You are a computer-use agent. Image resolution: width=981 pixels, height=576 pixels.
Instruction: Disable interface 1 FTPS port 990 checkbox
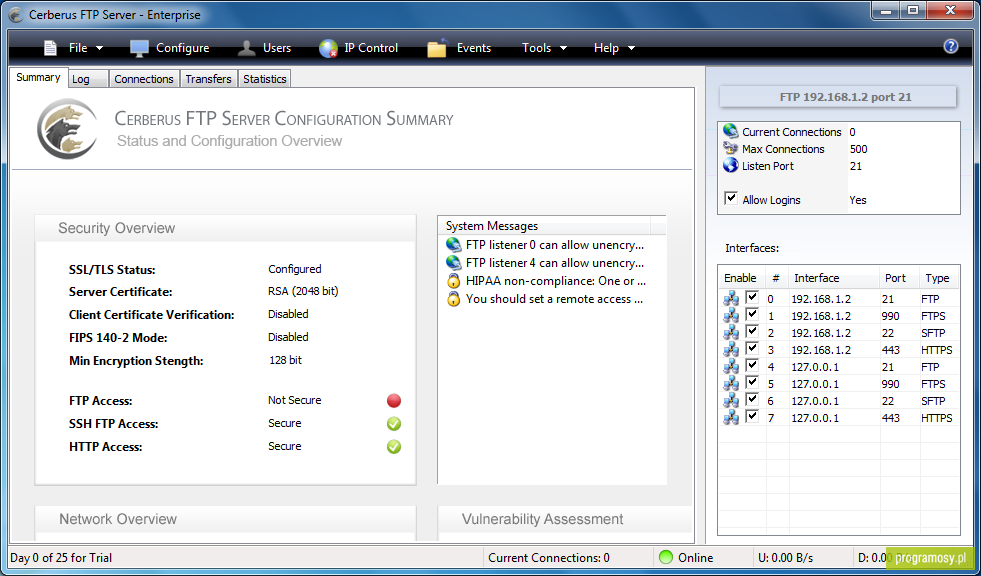(752, 314)
